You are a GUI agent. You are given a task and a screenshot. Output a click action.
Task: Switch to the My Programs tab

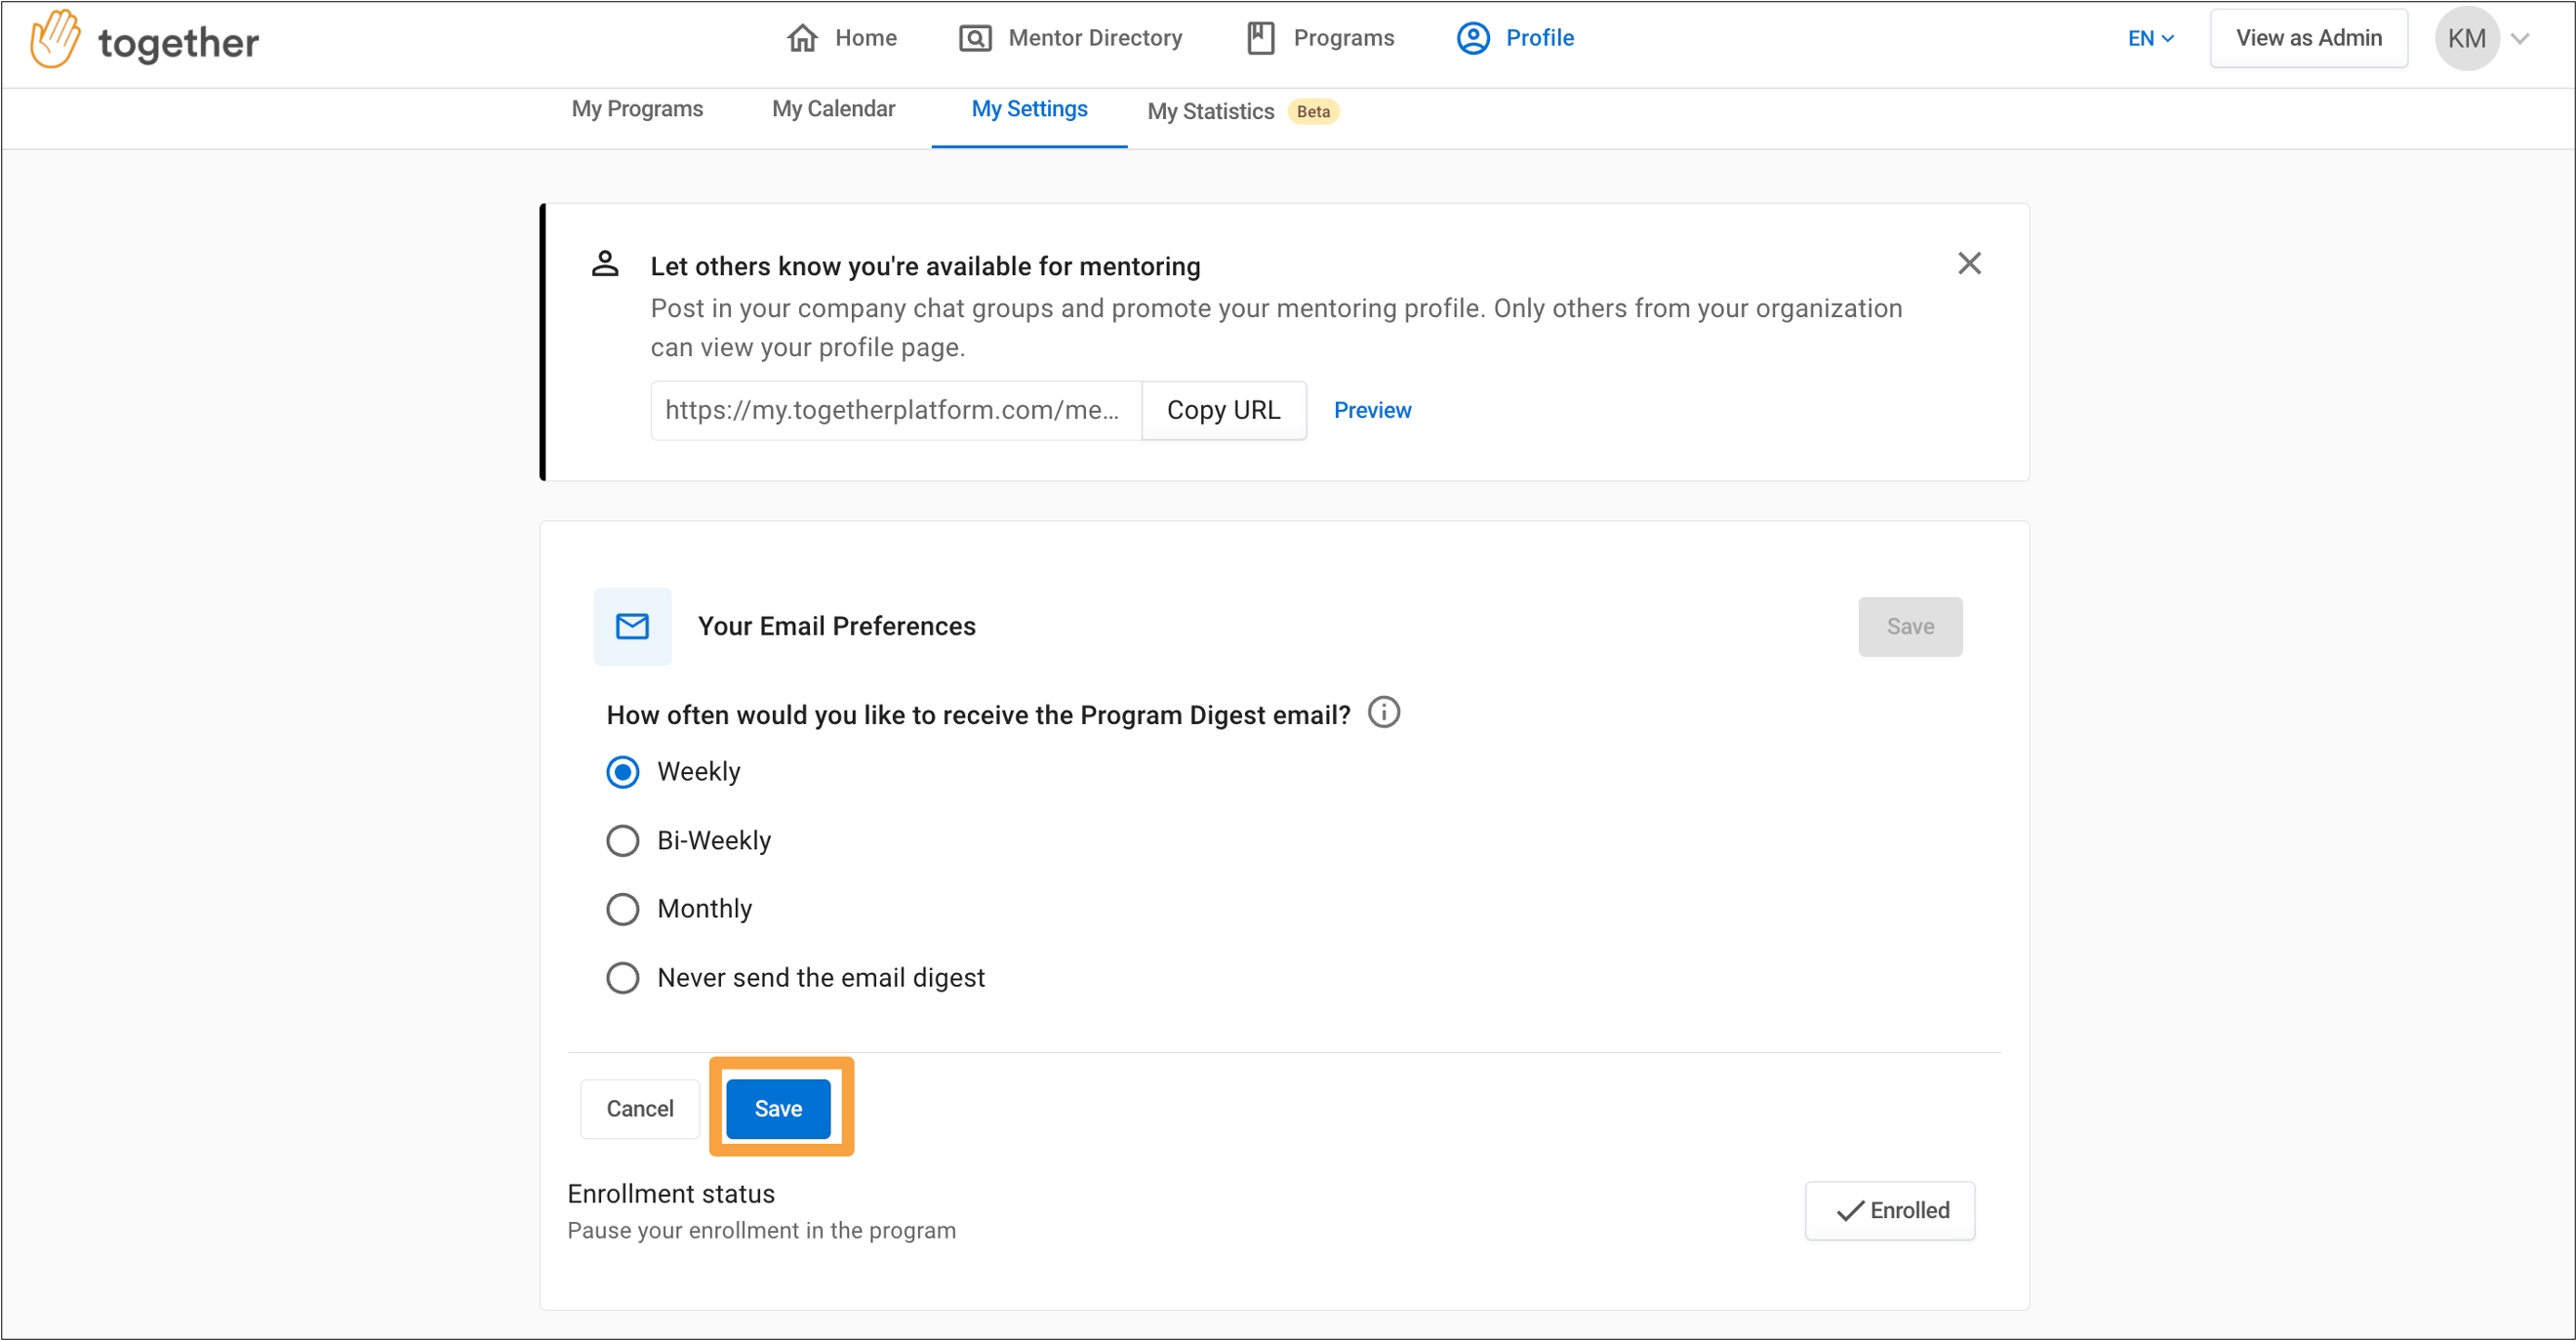[x=639, y=110]
